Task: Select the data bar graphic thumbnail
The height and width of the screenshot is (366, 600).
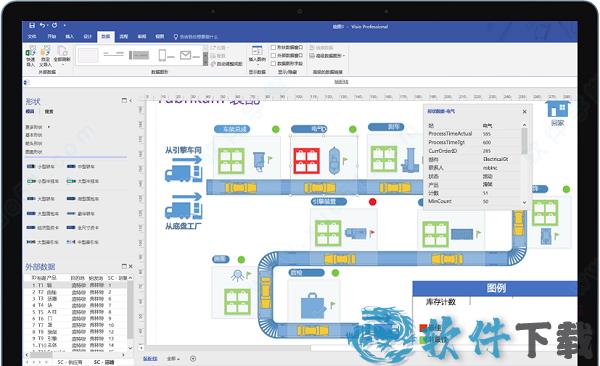Action: pos(139,55)
